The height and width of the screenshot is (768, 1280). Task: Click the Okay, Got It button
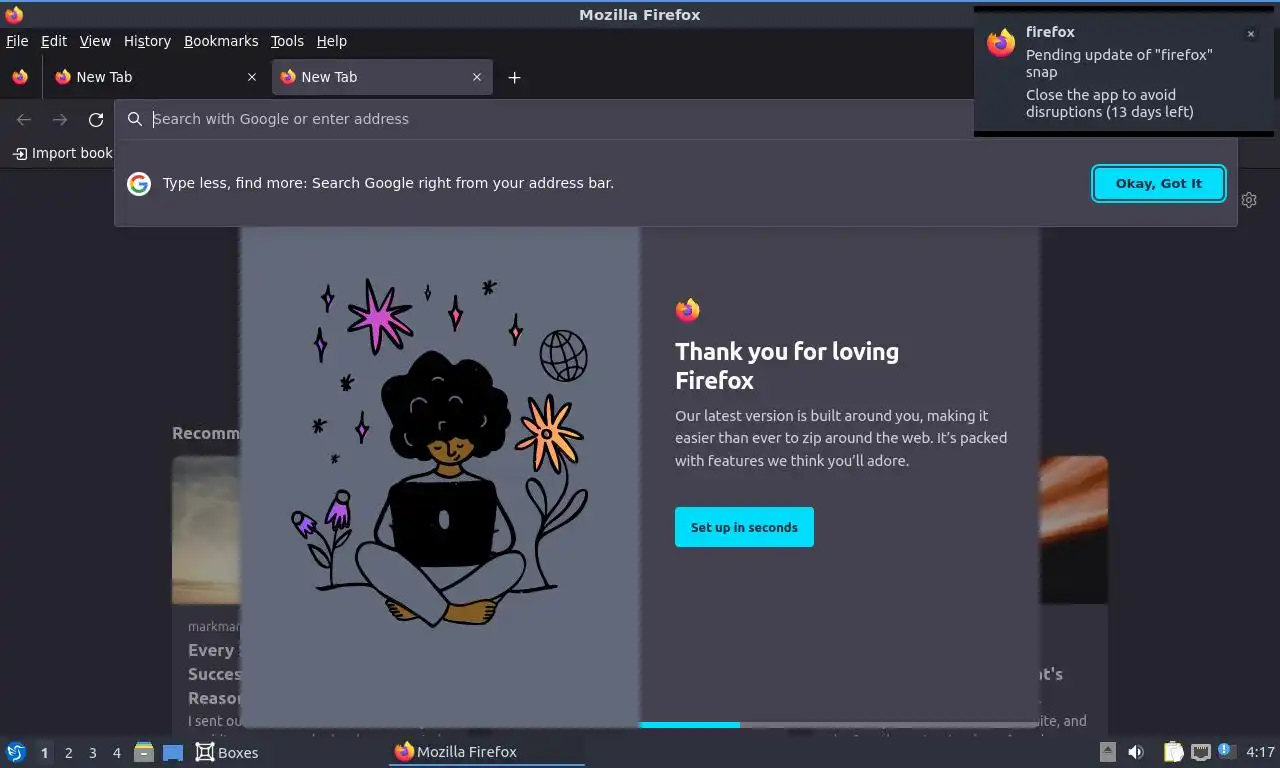click(1159, 183)
